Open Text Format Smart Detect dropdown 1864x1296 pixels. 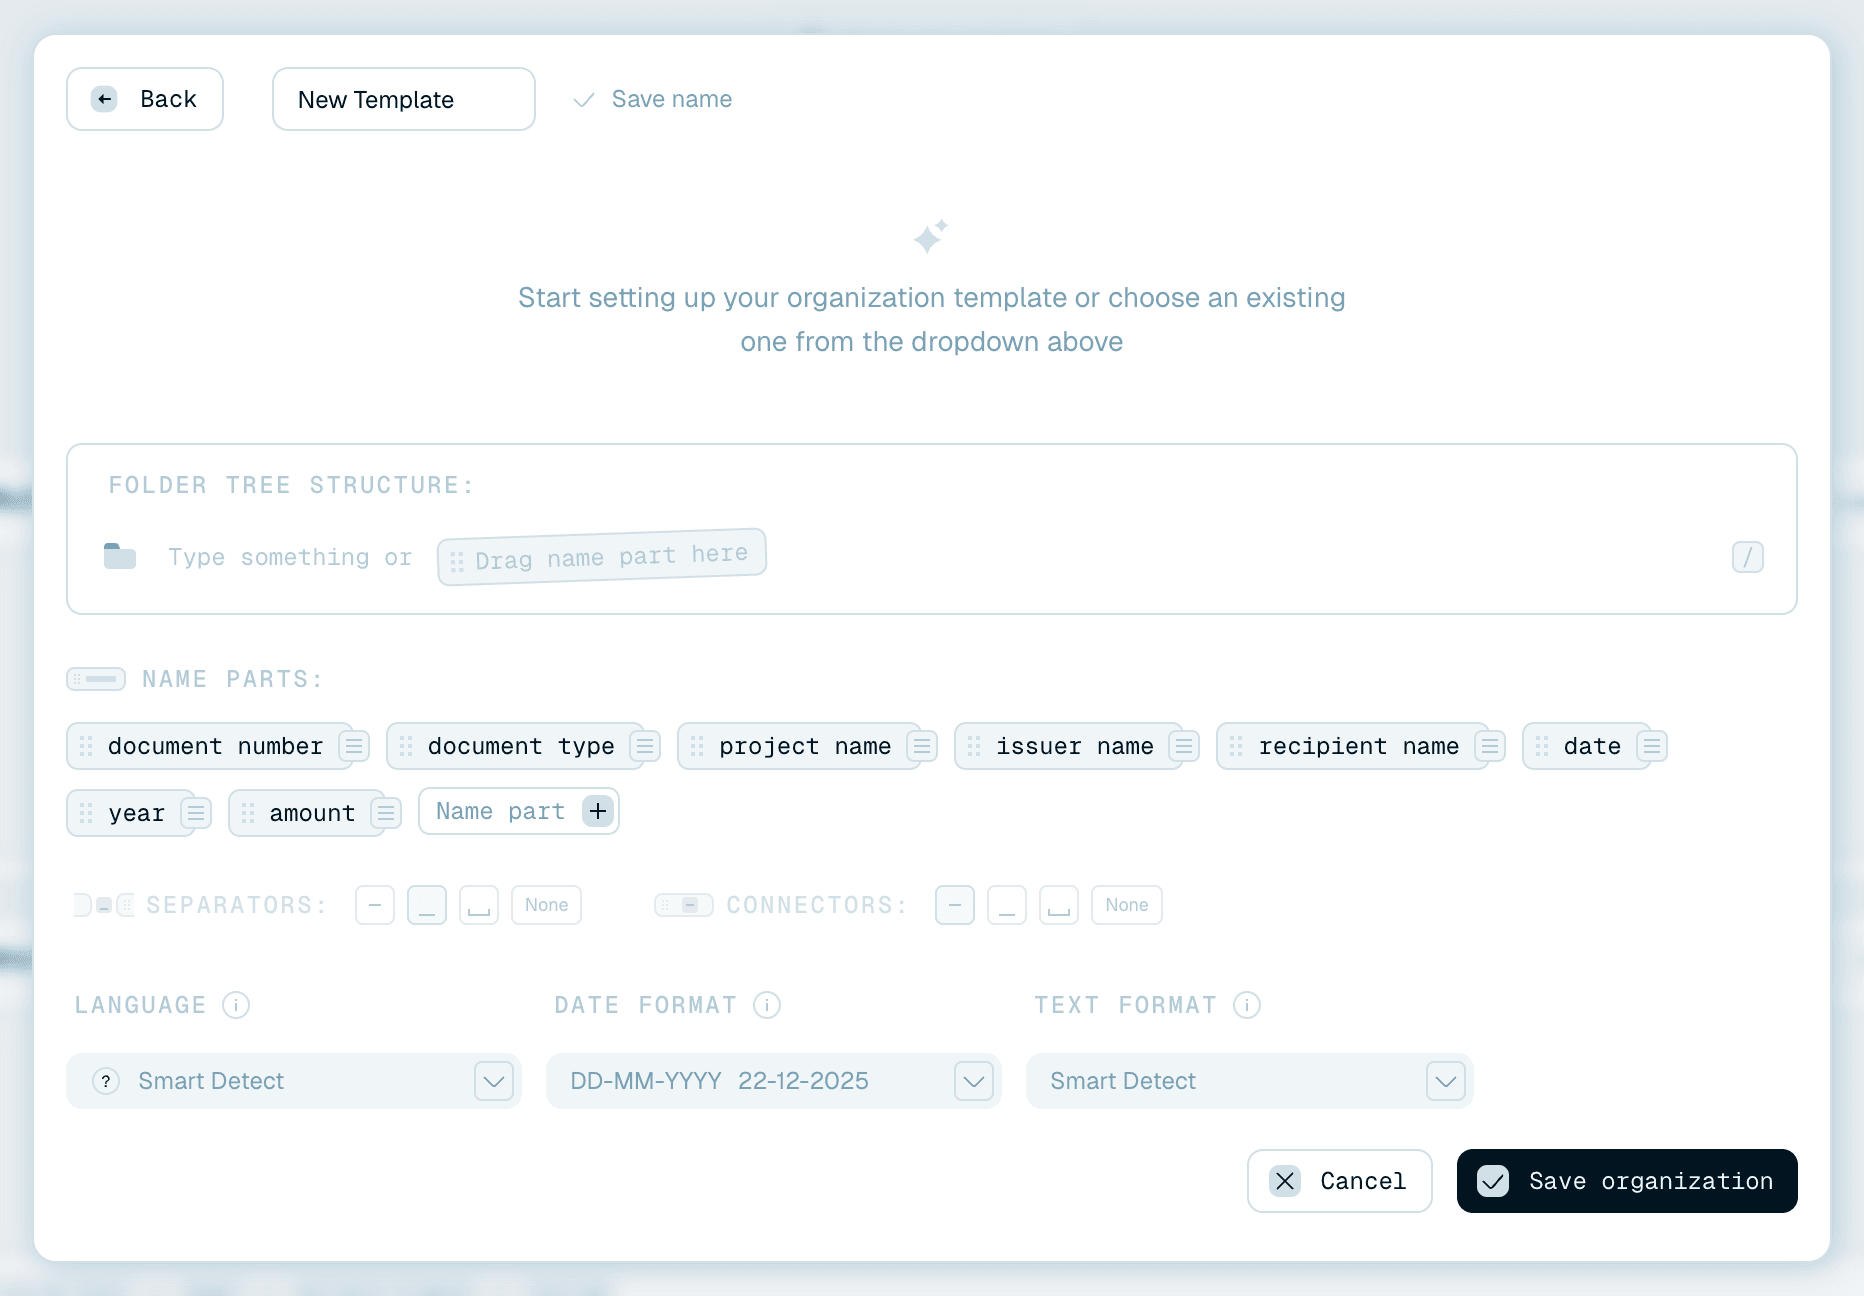[1250, 1081]
